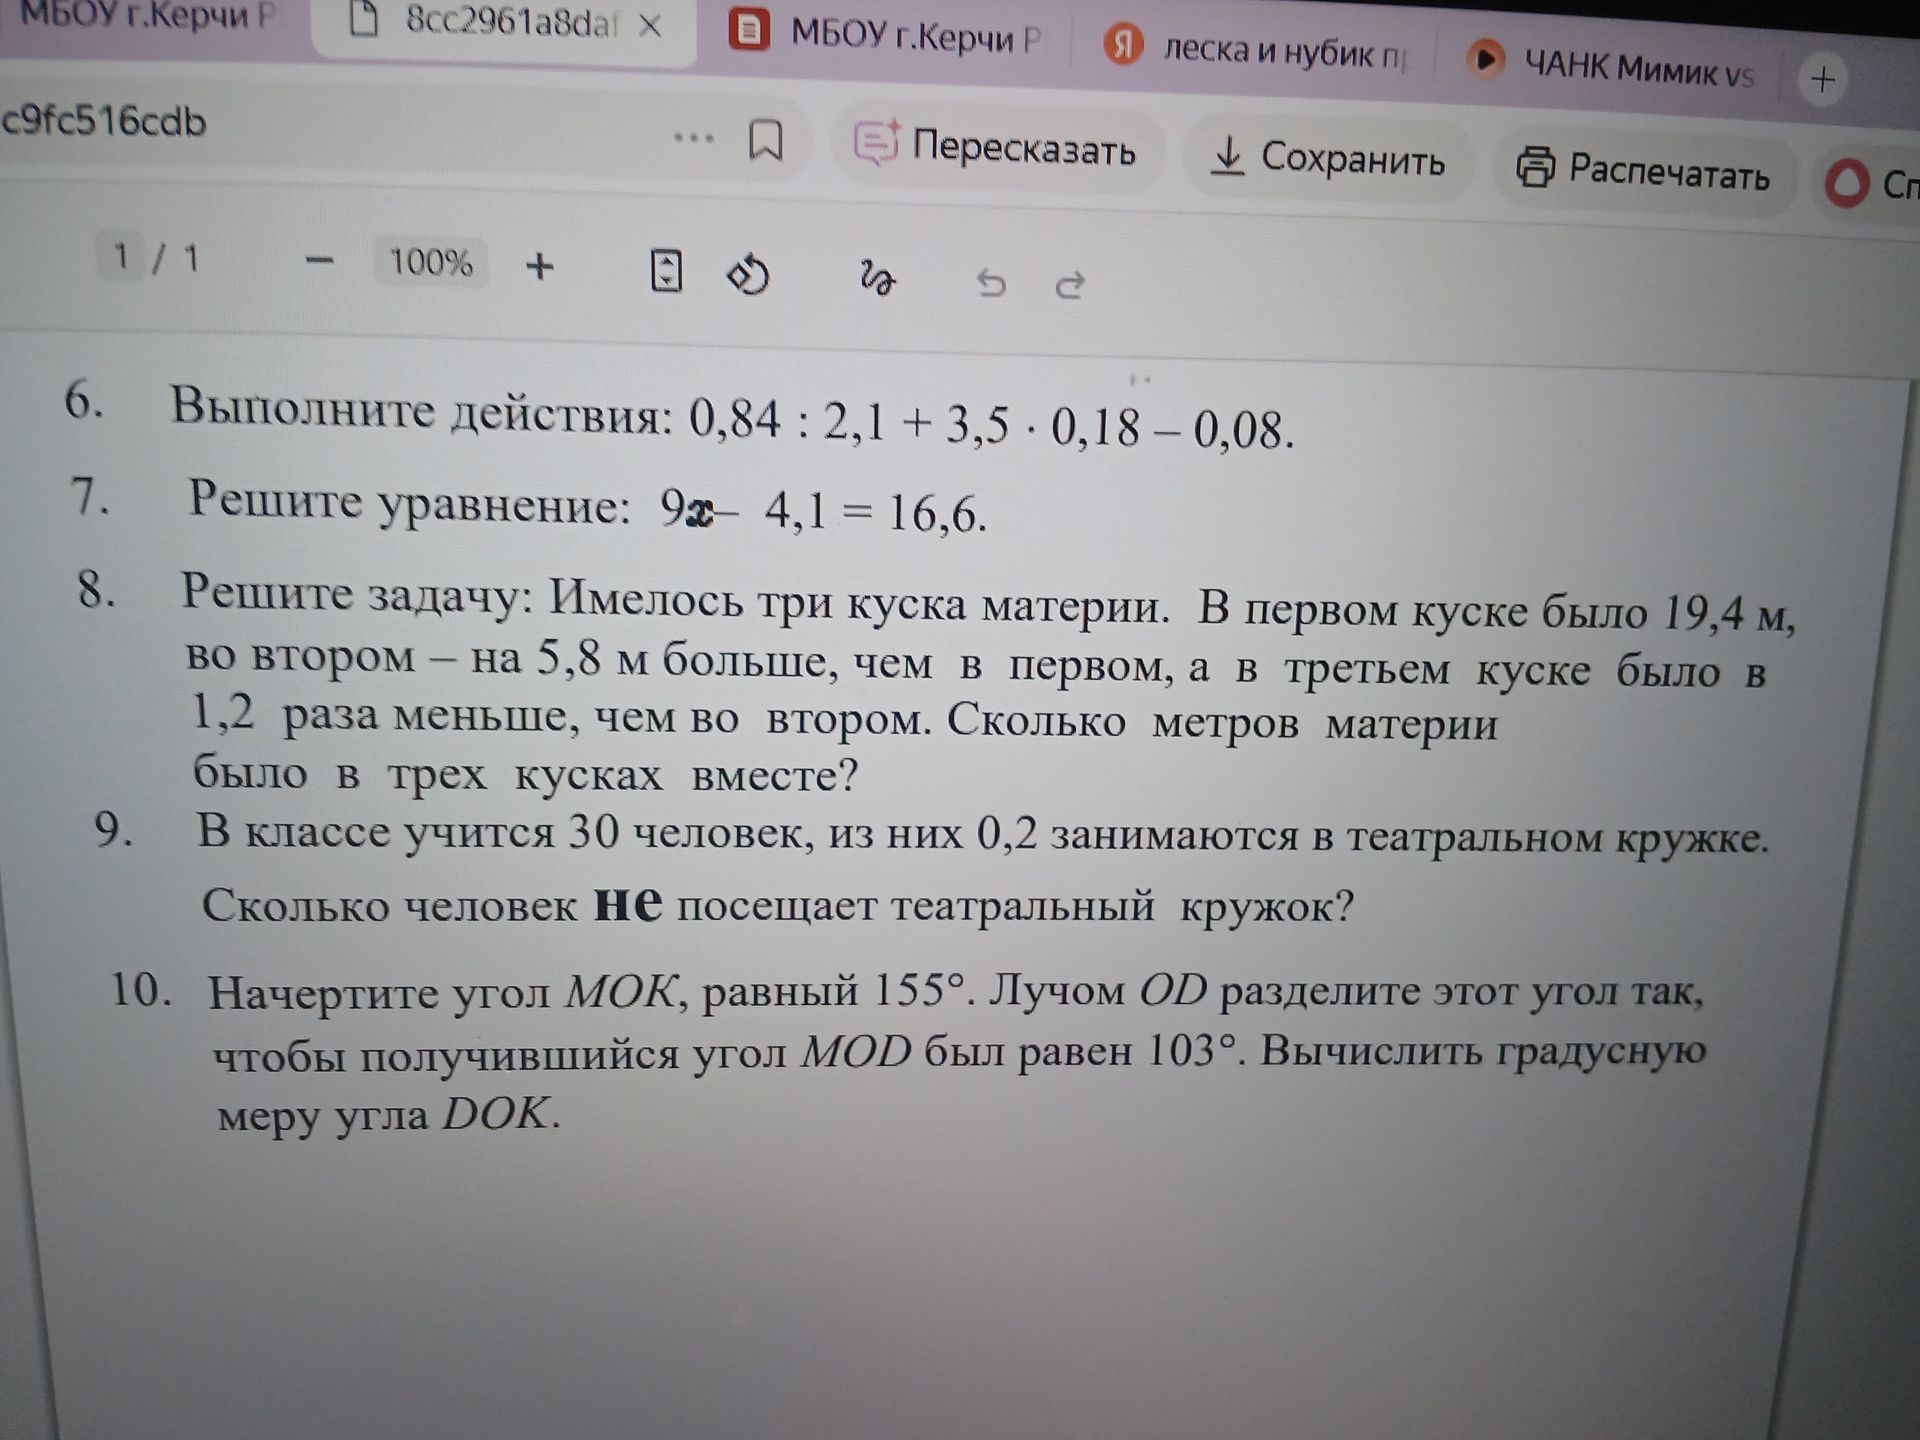Click the Распечатать button
This screenshot has height=1440, width=1920.
(x=1644, y=170)
